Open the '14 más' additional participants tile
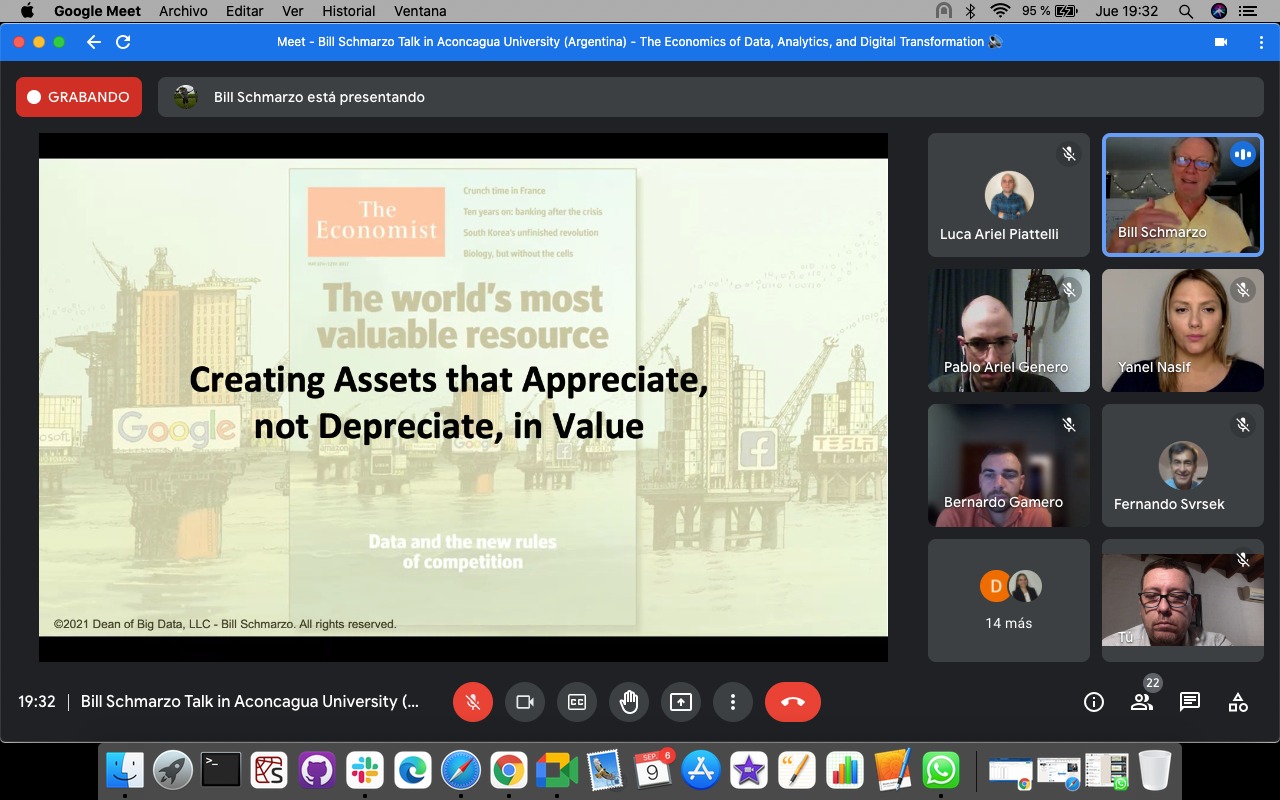The image size is (1280, 800). pos(1009,600)
